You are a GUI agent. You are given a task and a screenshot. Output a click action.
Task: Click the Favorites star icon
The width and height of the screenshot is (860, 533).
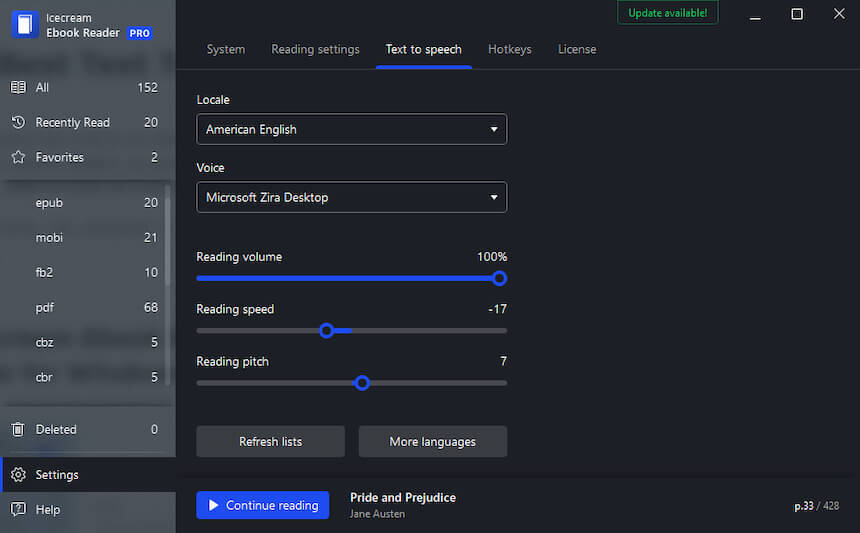18,157
